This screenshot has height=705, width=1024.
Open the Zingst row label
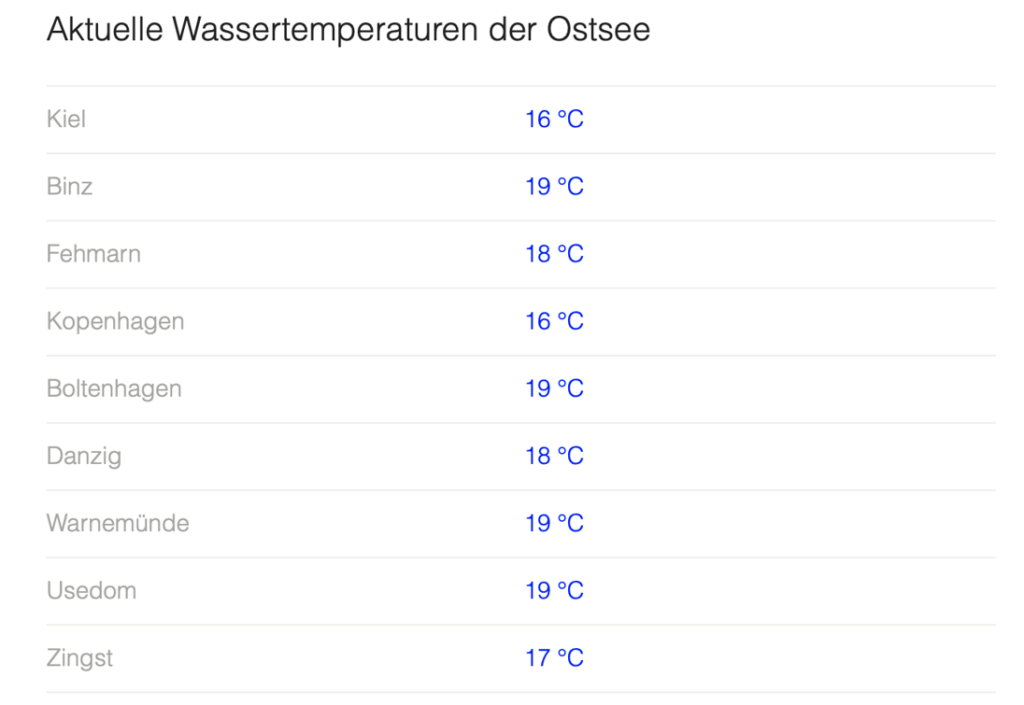pos(79,658)
